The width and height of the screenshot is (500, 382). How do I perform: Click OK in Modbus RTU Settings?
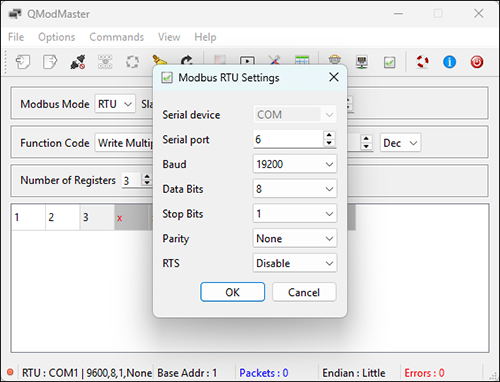click(232, 292)
